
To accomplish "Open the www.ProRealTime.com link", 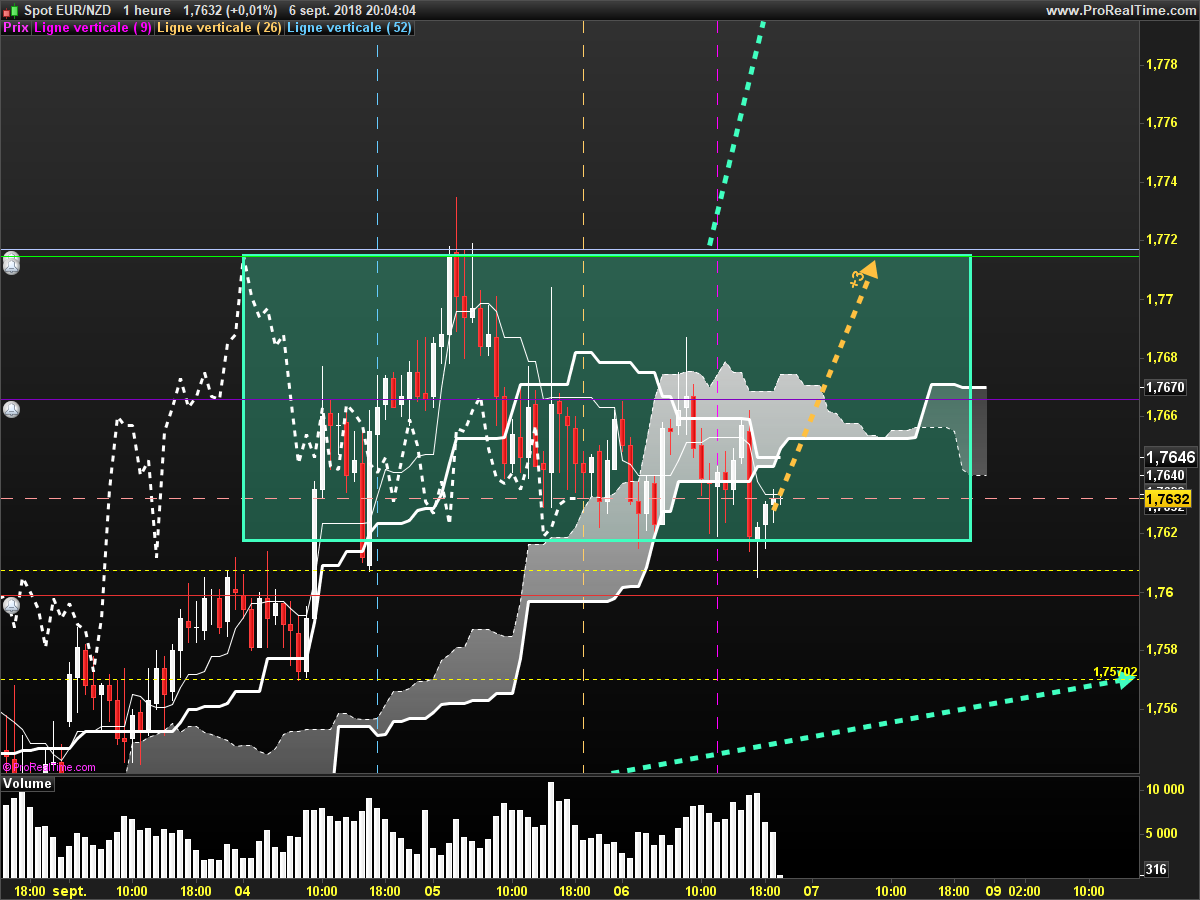I will (1120, 10).
